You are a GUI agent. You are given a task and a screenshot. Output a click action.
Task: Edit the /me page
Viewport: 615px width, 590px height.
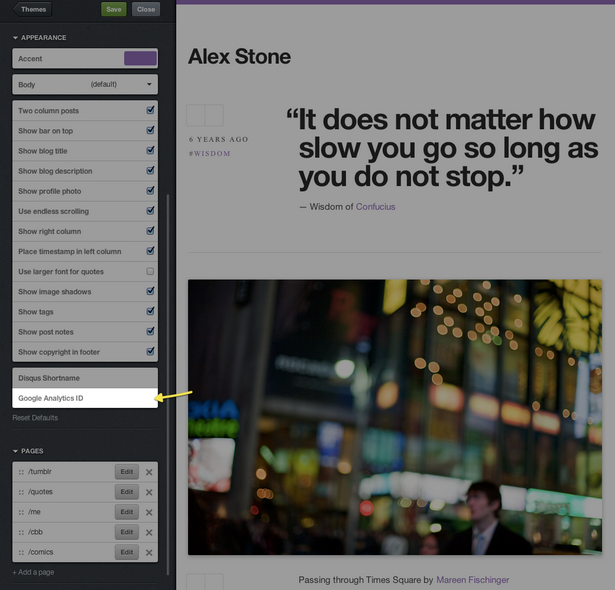pyautogui.click(x=126, y=512)
